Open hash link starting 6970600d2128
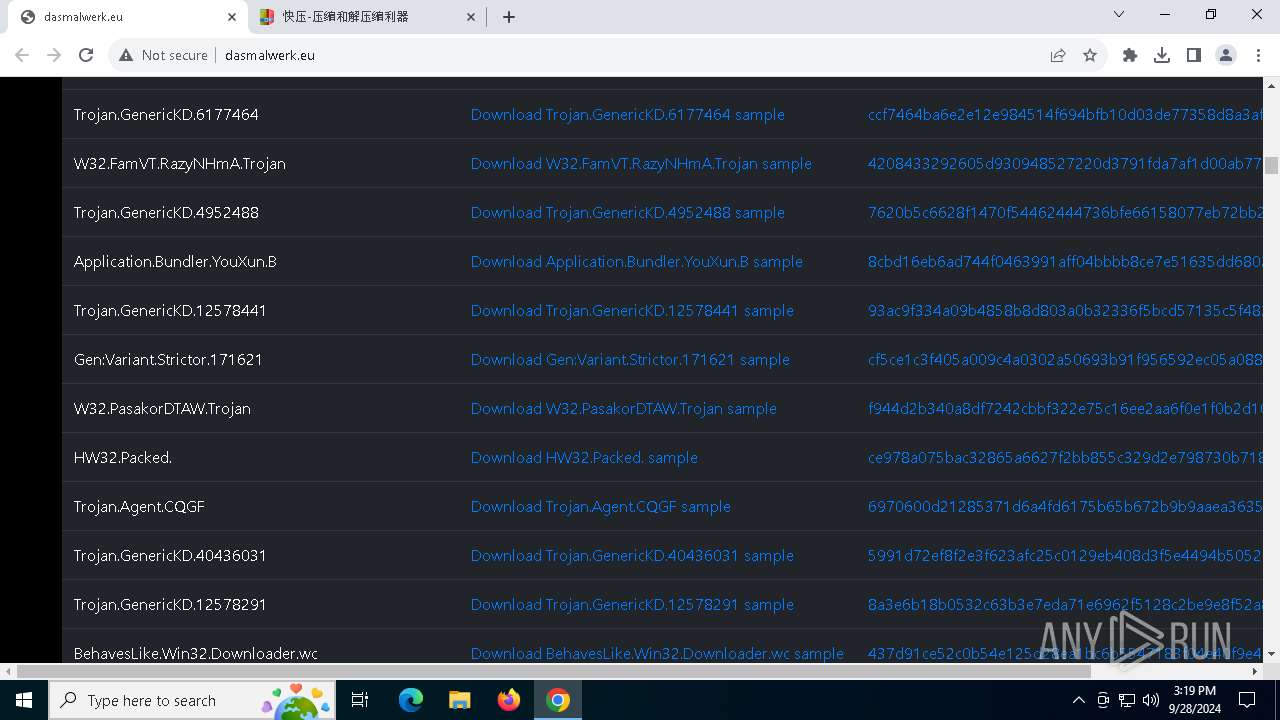This screenshot has height=720, width=1280. (x=1065, y=506)
